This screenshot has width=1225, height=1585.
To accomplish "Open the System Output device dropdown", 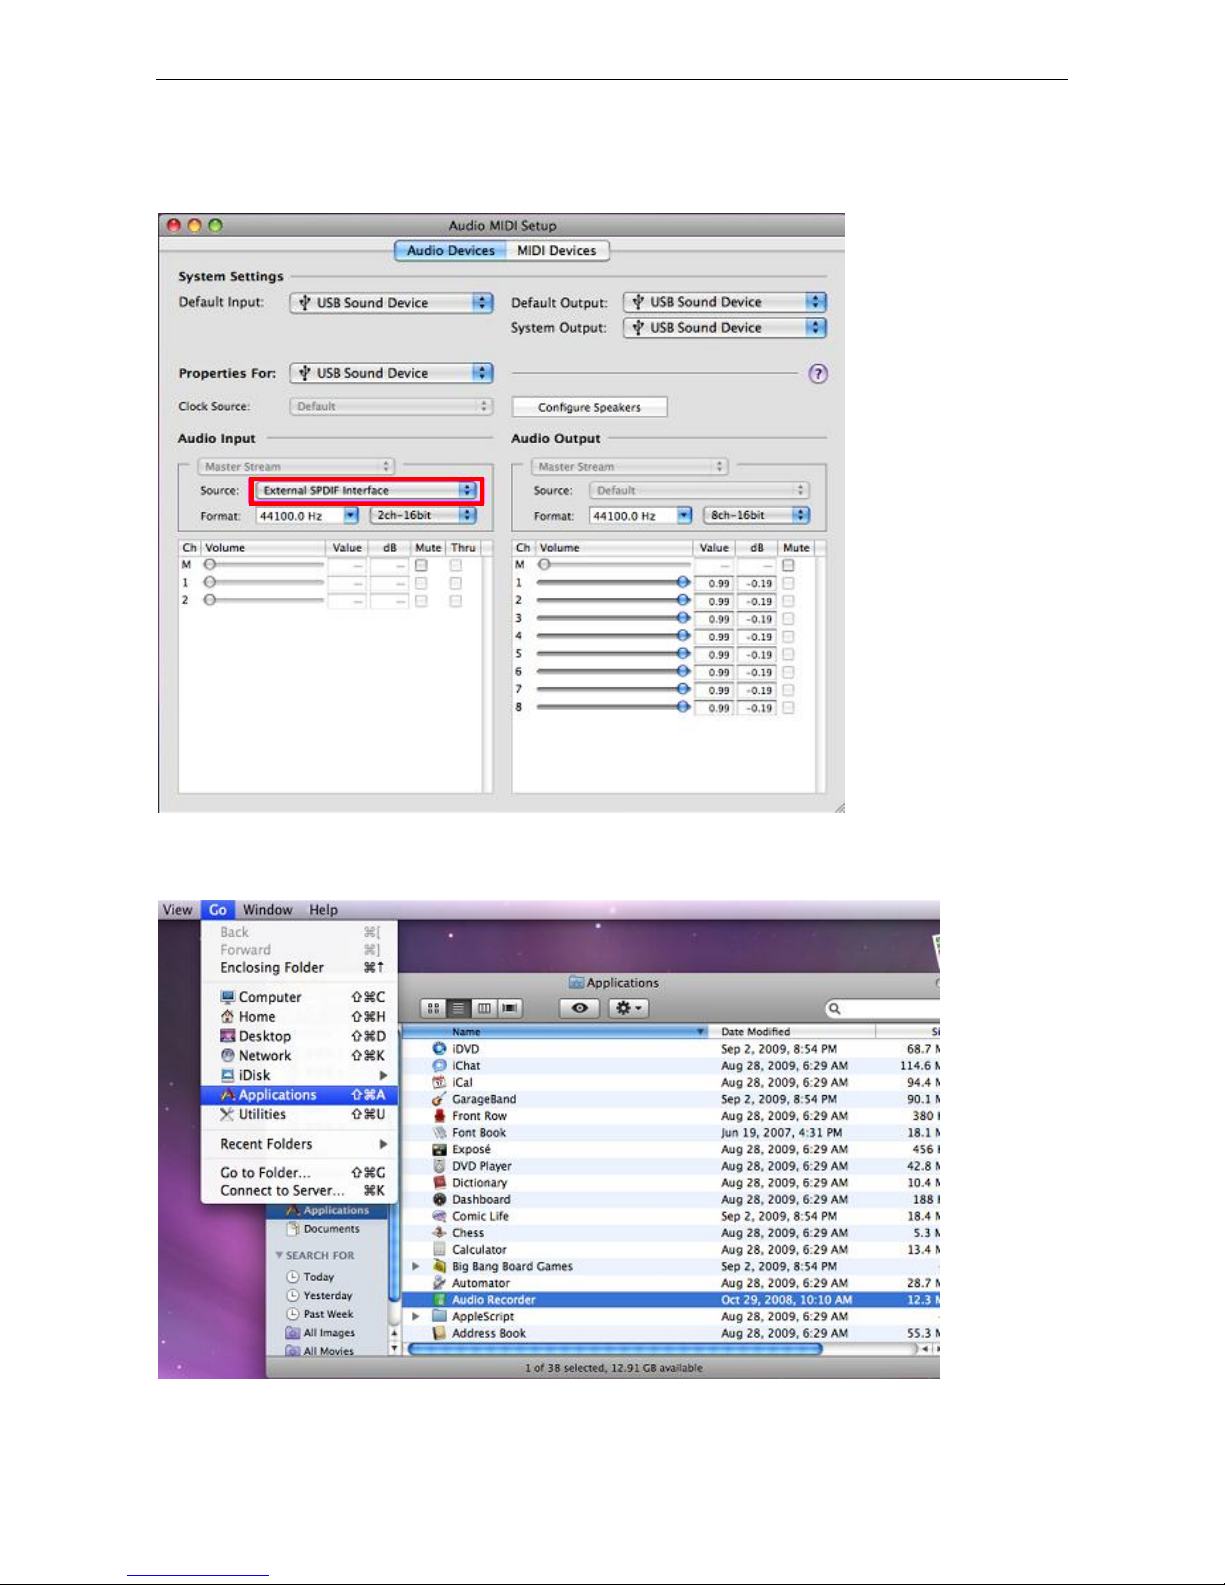I will (725, 327).
